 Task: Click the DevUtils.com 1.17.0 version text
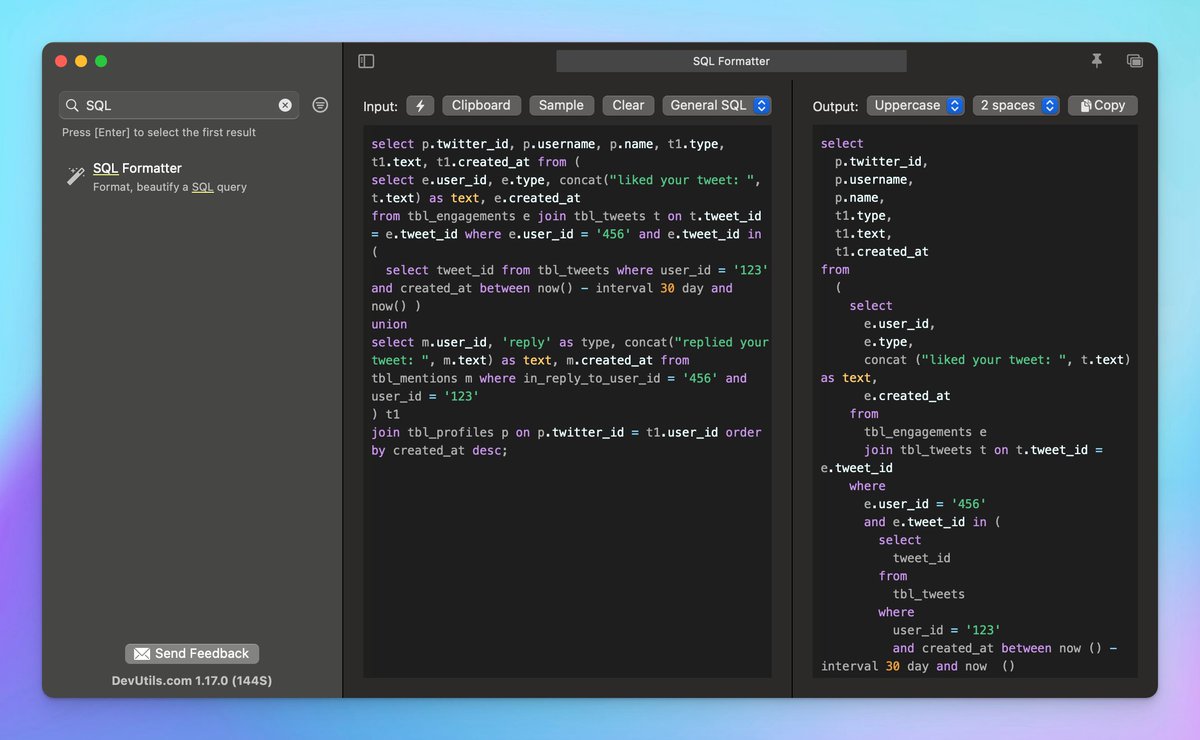coord(192,681)
